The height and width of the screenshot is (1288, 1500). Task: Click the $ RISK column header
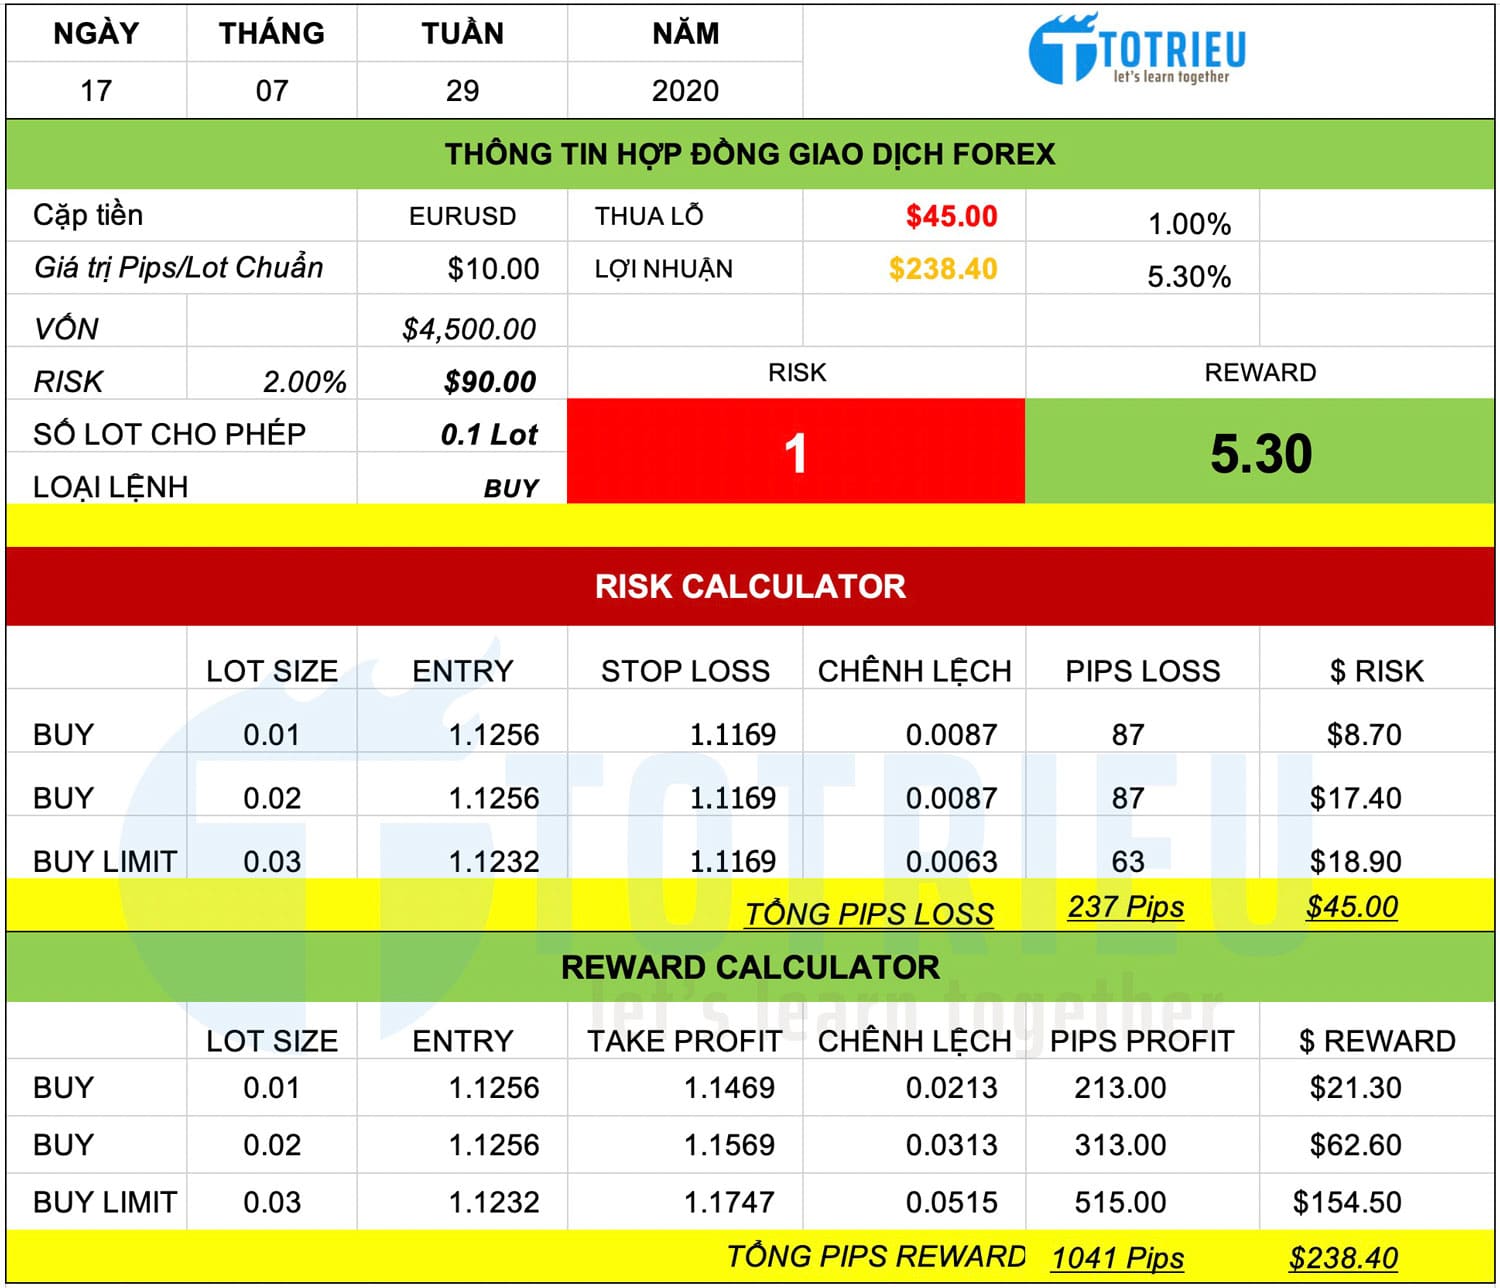1376,671
